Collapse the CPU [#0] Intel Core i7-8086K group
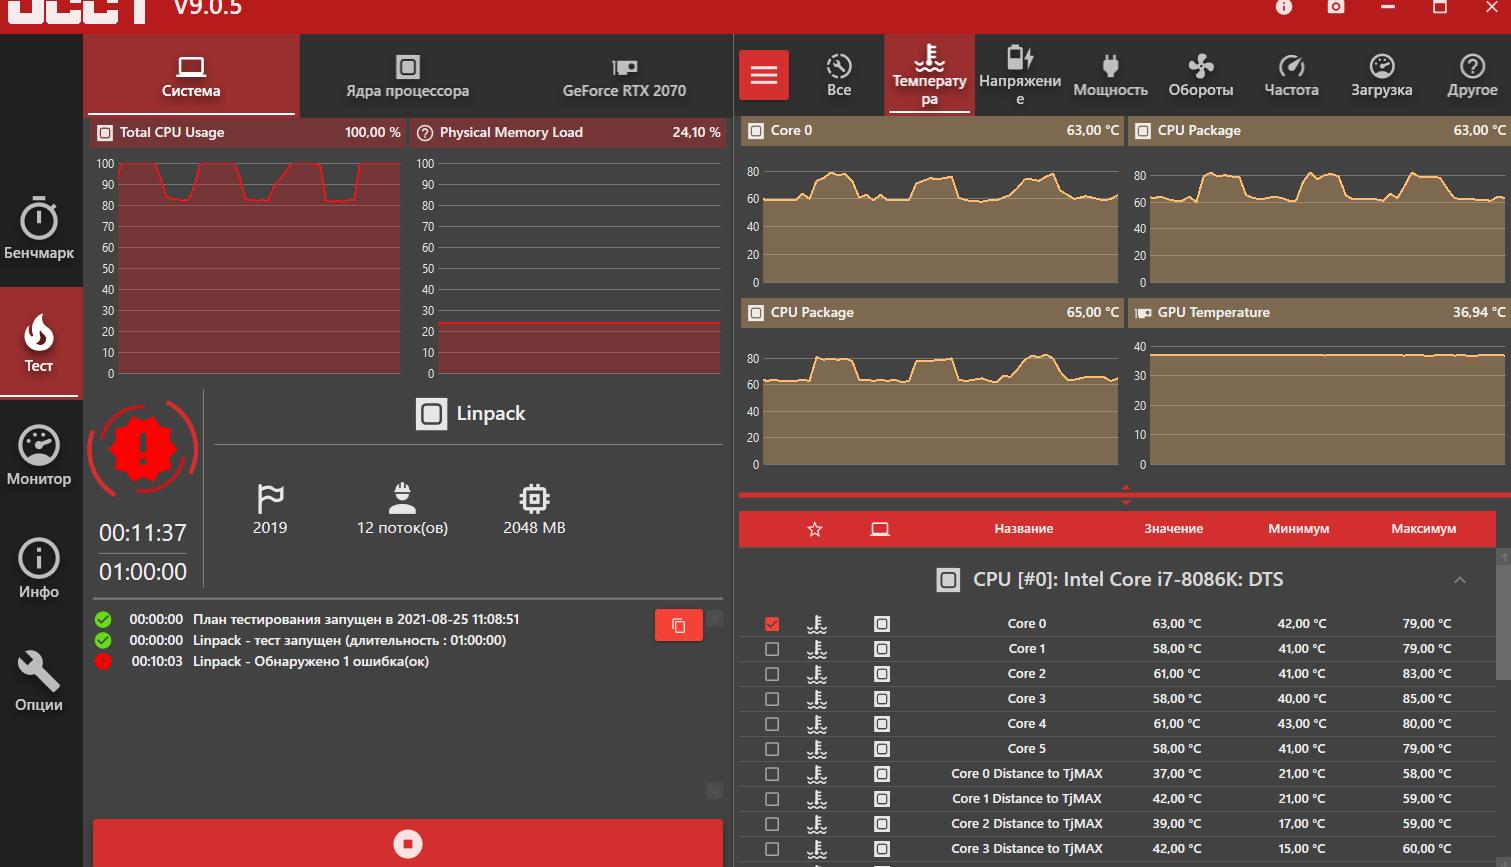 [1460, 580]
